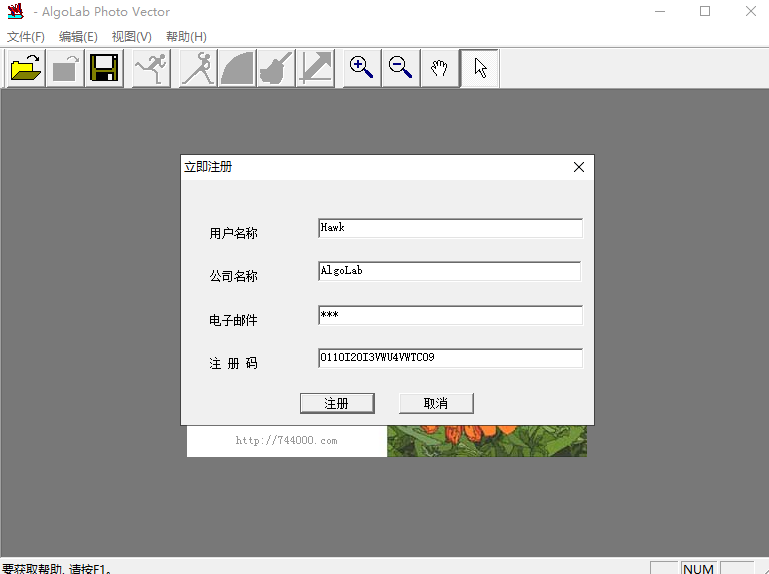Close the 立即注册 dialog

(579, 167)
